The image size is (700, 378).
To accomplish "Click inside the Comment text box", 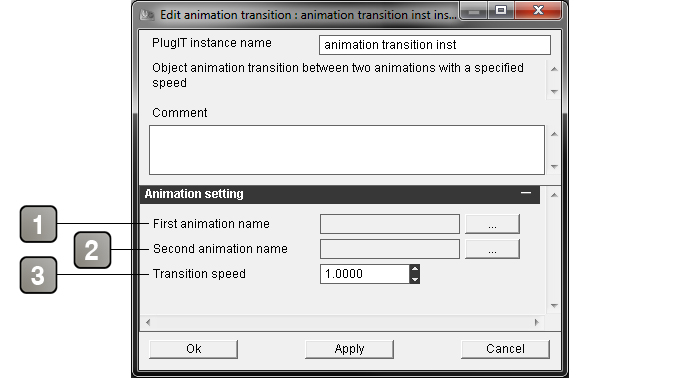I will (x=347, y=150).
